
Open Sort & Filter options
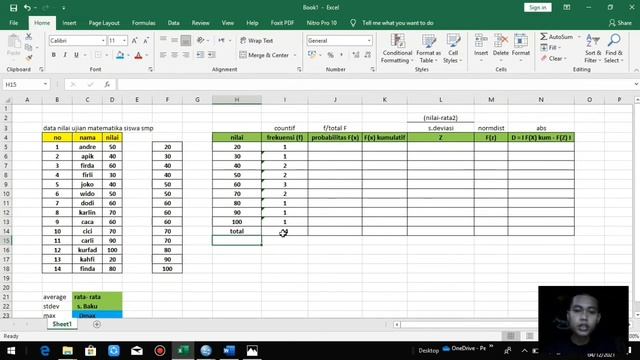coord(593,49)
